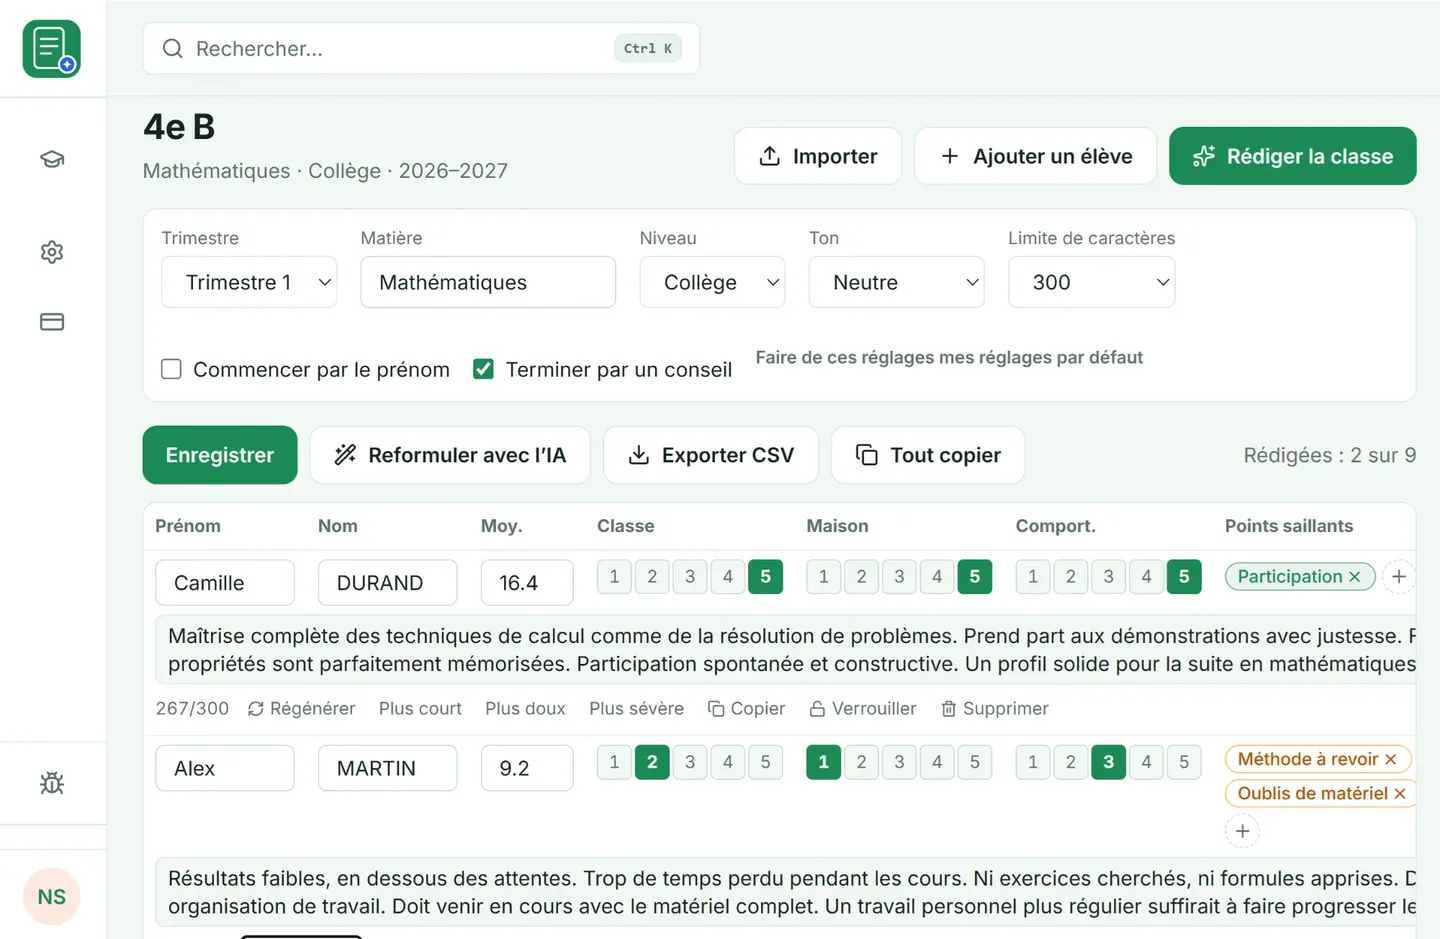Delete Camille's row with Supprimer

coord(994,708)
